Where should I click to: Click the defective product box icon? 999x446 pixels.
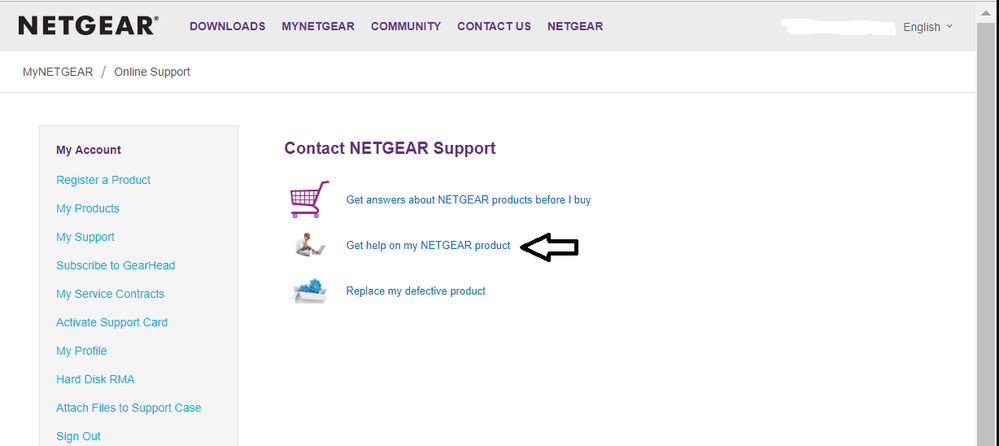click(x=310, y=291)
